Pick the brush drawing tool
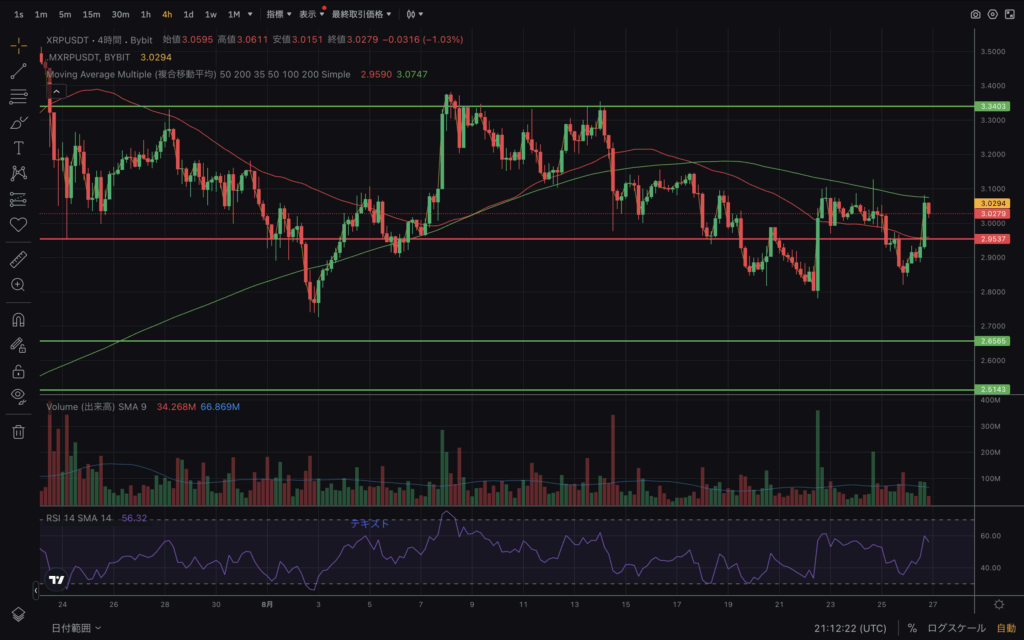The width and height of the screenshot is (1024, 640). point(18,123)
